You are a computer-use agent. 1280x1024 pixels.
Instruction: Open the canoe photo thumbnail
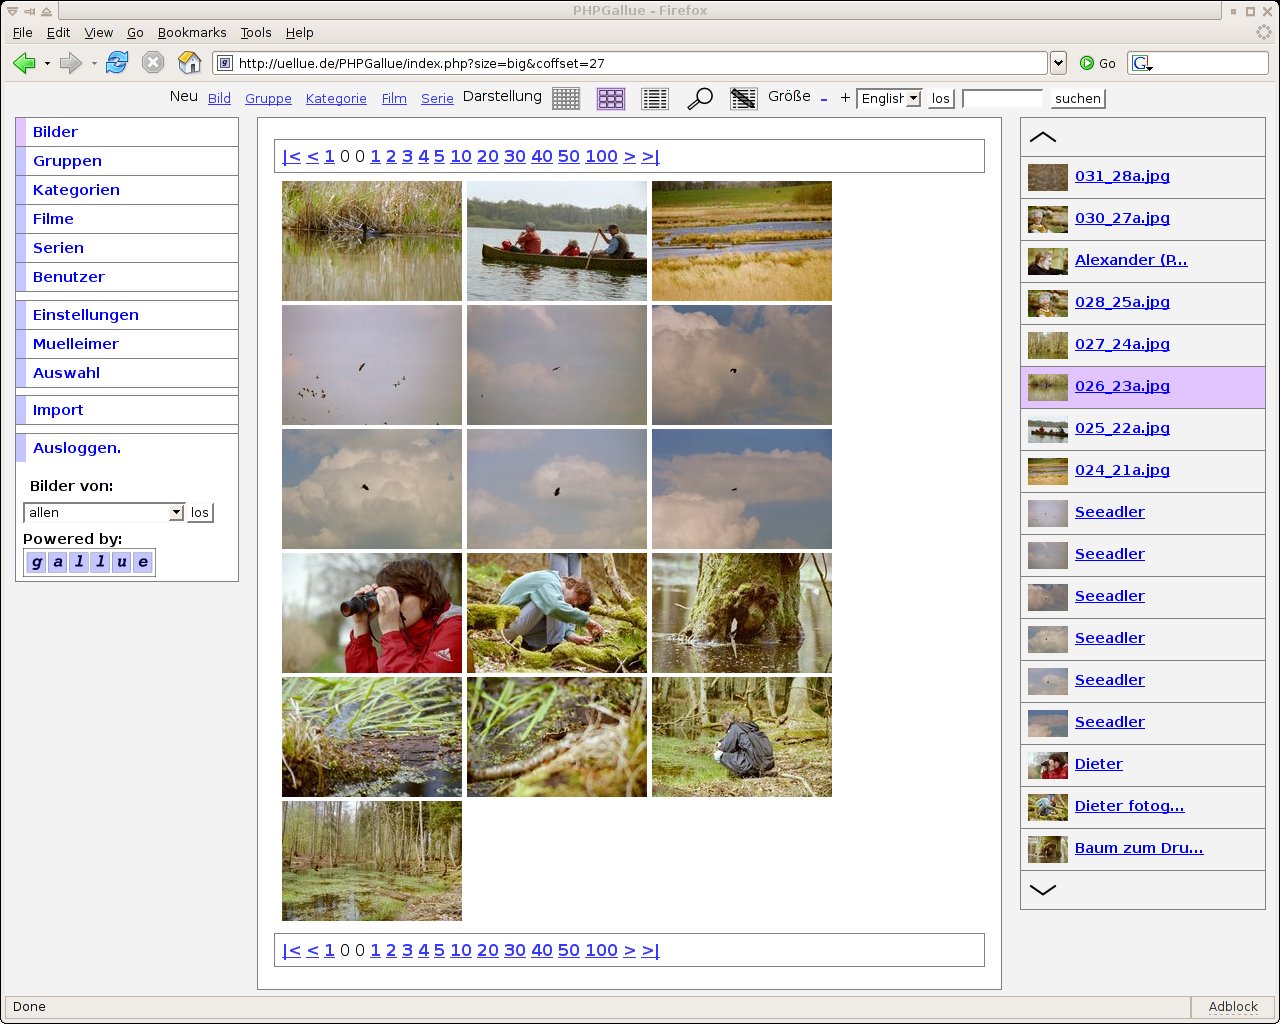pos(557,241)
